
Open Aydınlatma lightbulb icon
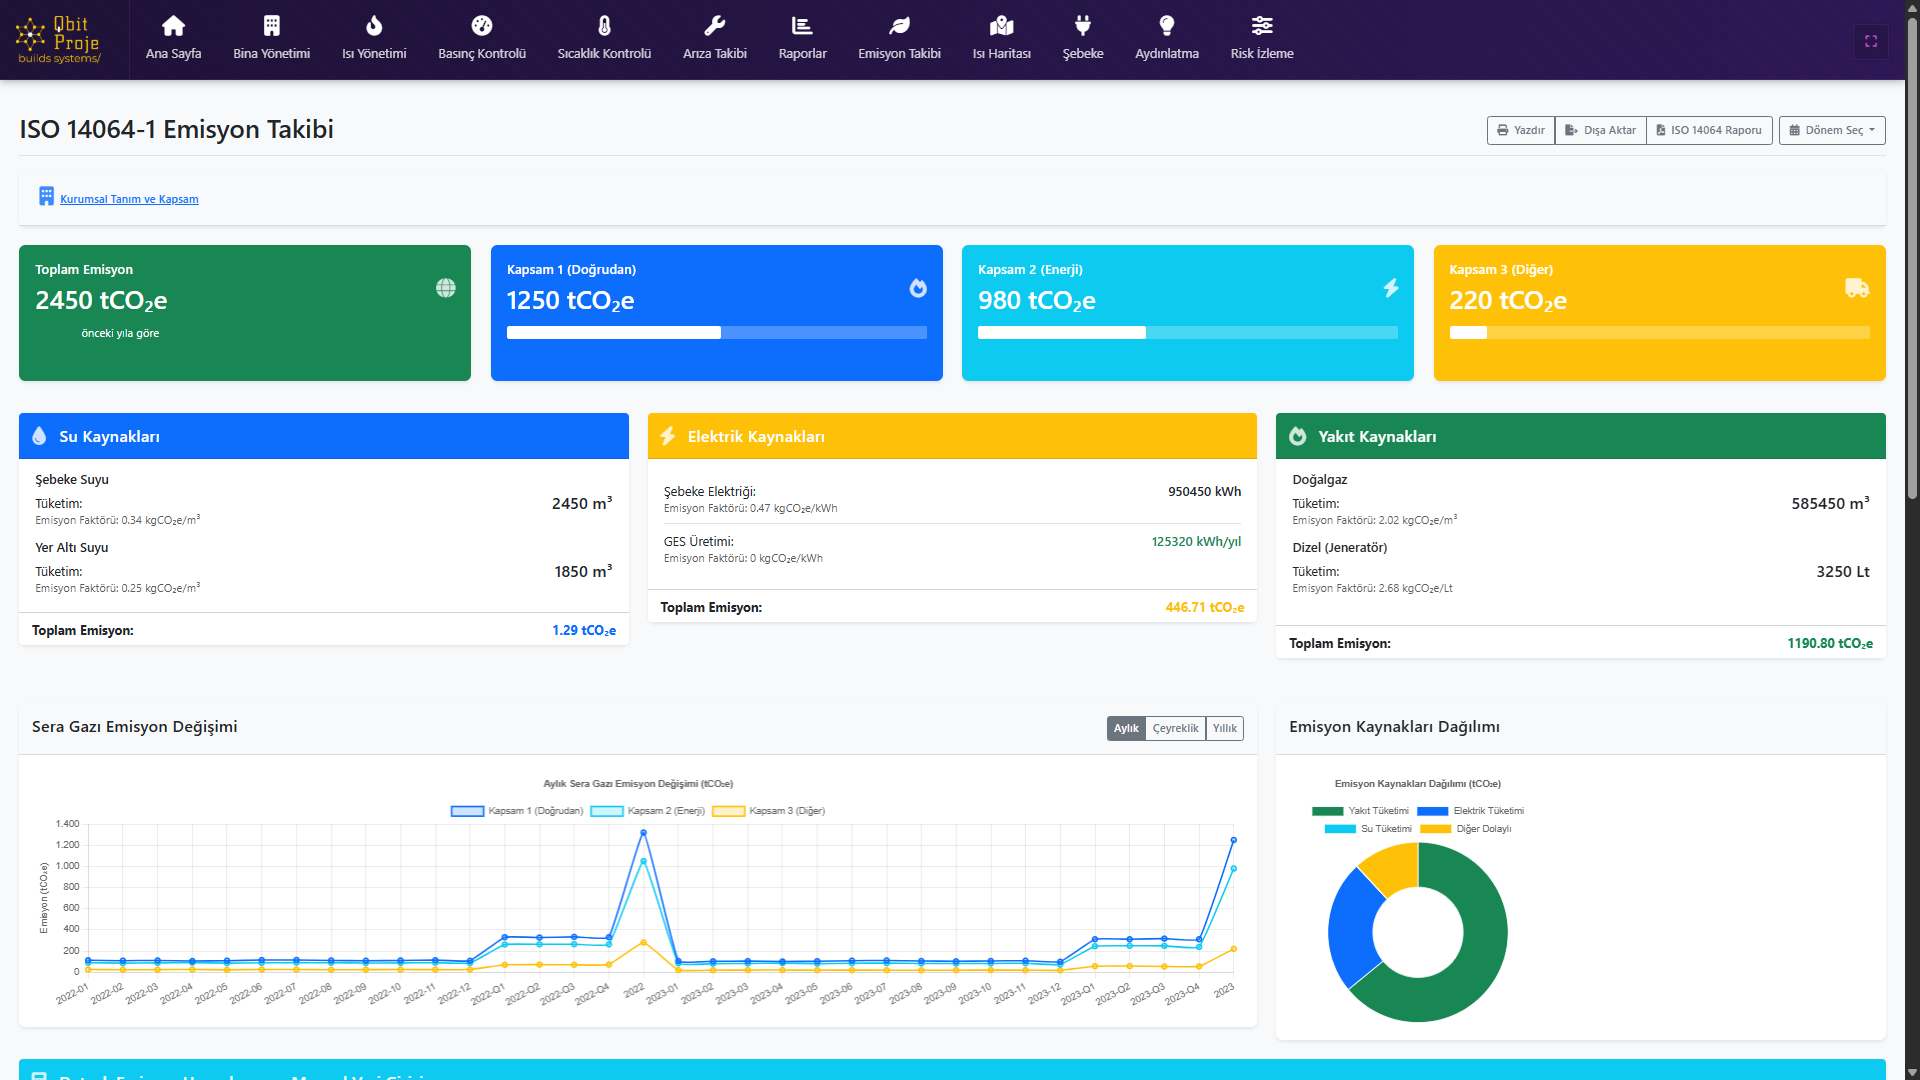pyautogui.click(x=1166, y=26)
